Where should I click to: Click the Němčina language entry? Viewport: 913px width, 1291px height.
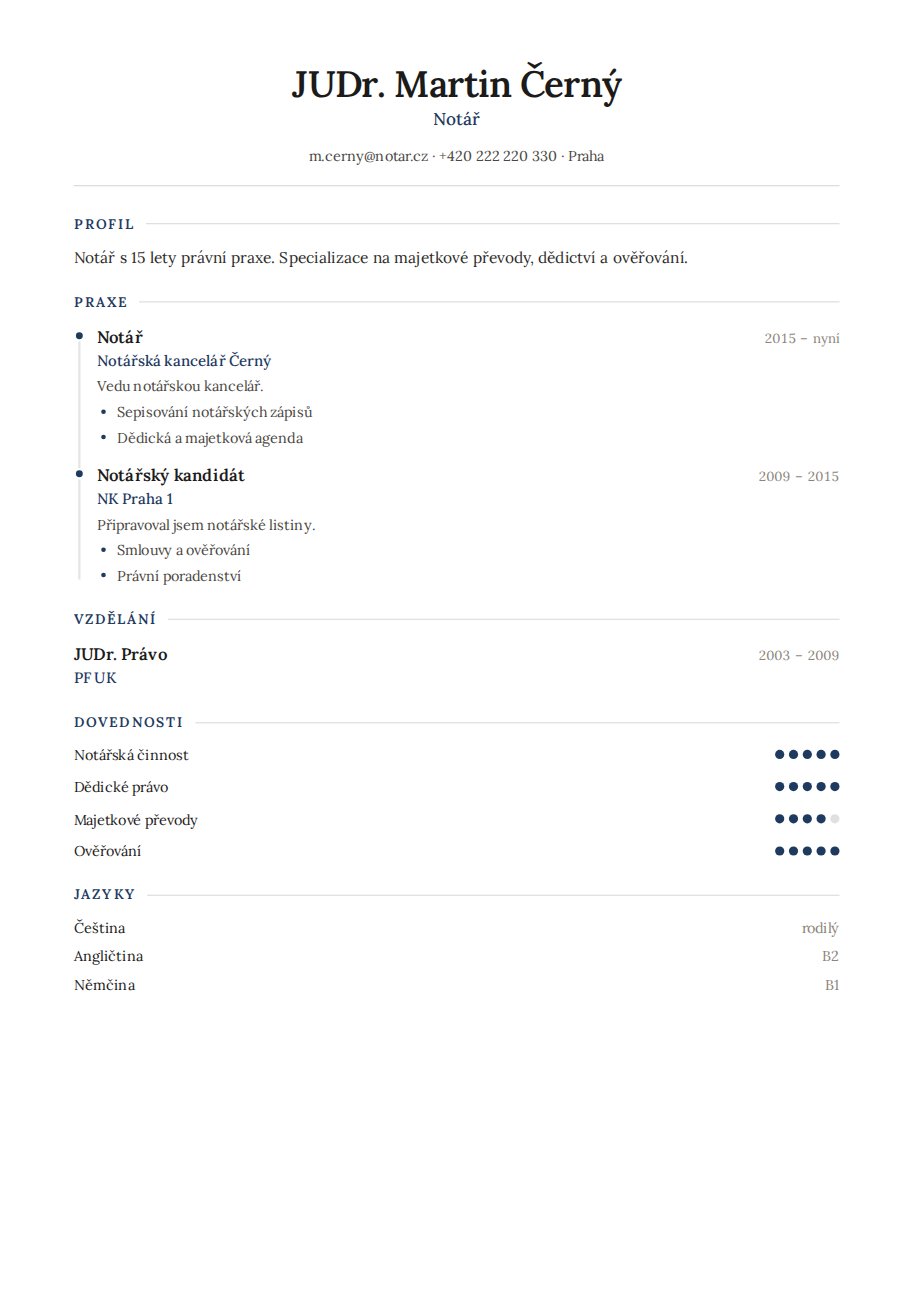coord(104,985)
